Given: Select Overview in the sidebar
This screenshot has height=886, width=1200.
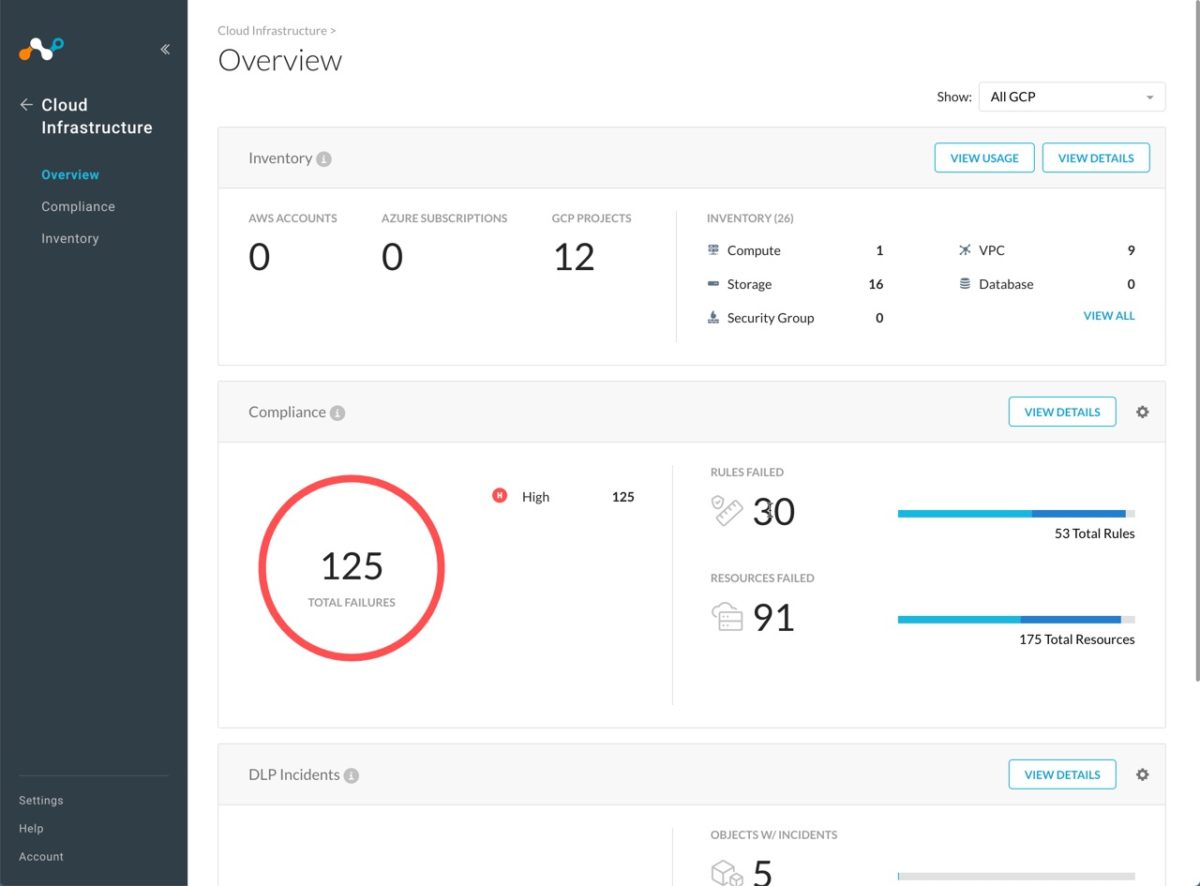Looking at the screenshot, I should click(70, 175).
